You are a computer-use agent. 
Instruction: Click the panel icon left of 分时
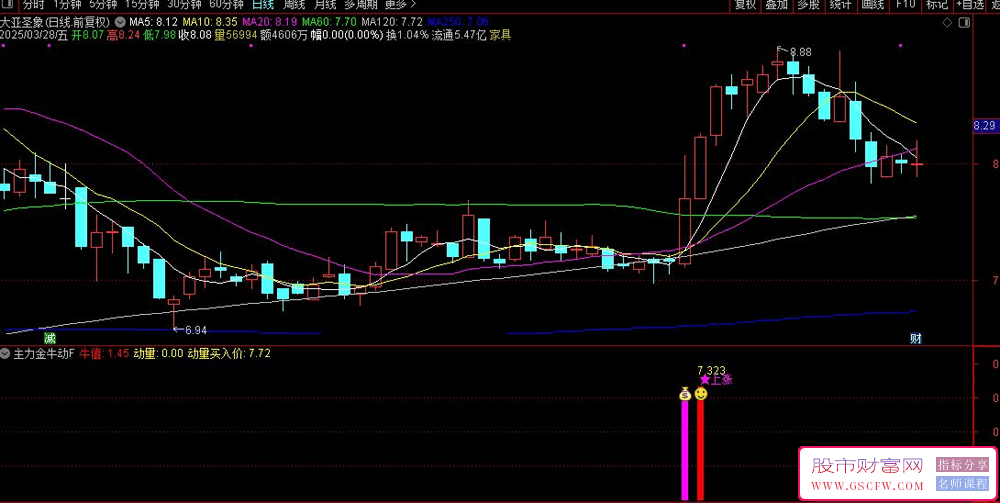[7, 4]
